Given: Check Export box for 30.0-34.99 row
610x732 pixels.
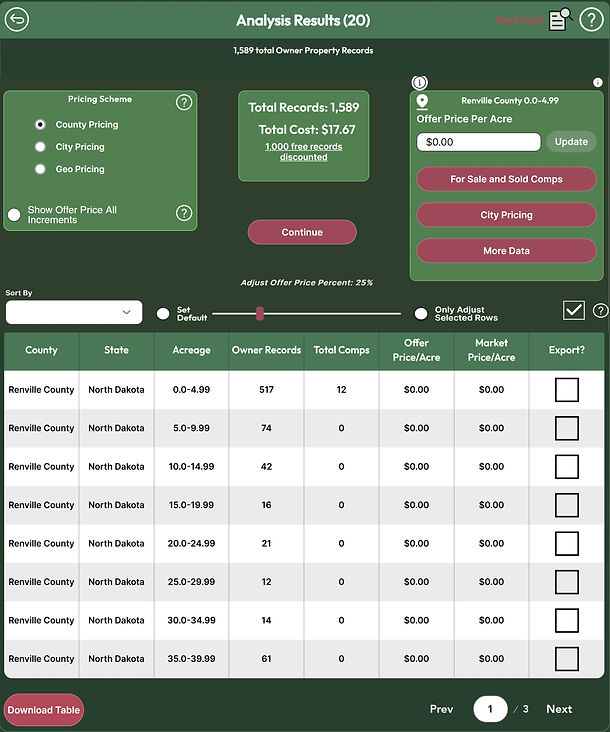Looking at the screenshot, I should click(567, 620).
